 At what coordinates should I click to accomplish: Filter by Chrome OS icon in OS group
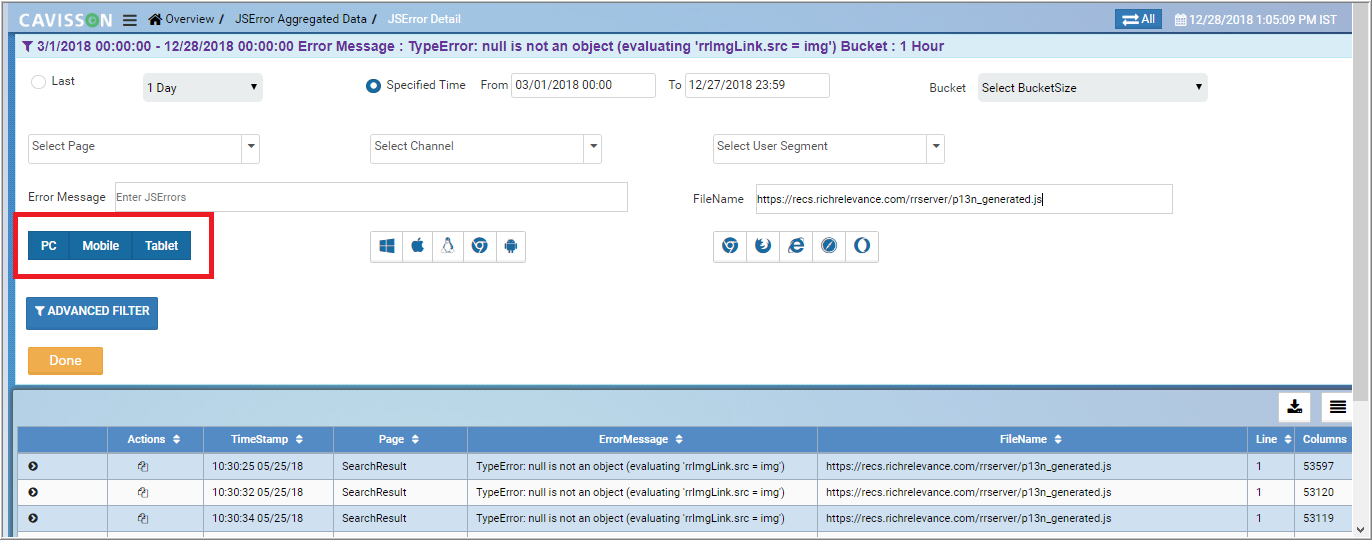479,246
